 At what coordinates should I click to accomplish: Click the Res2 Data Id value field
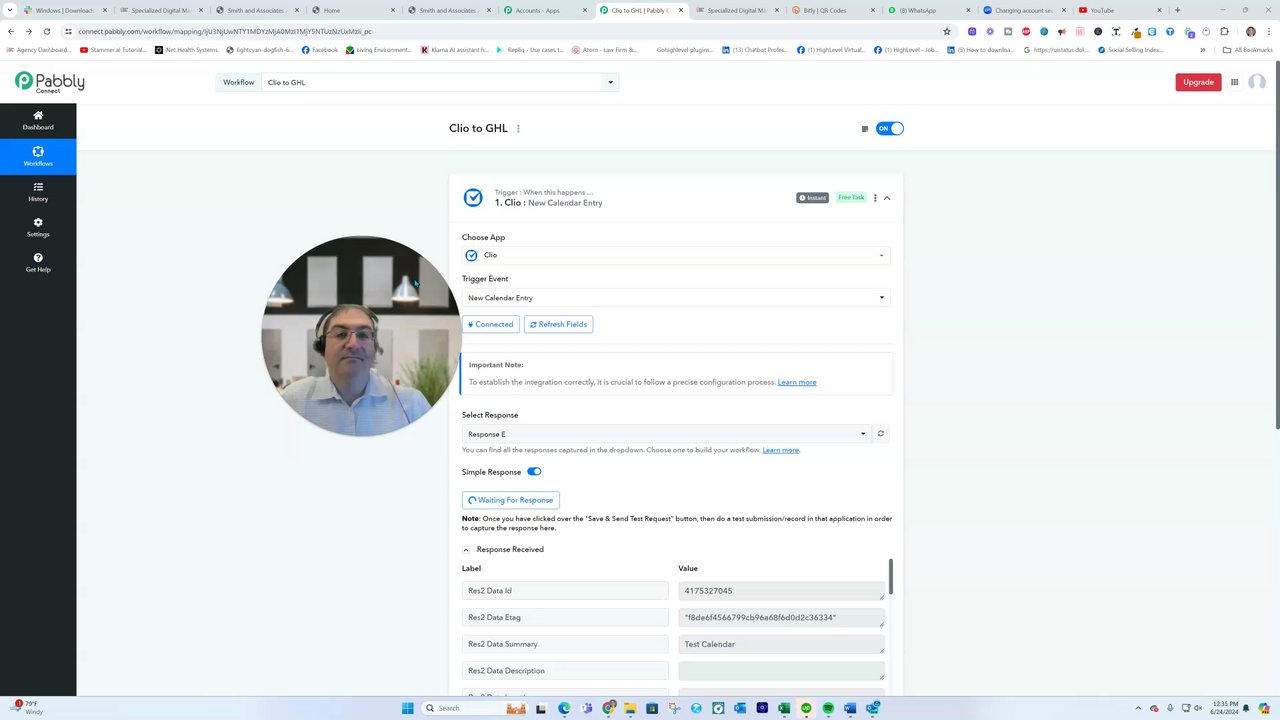coord(781,591)
